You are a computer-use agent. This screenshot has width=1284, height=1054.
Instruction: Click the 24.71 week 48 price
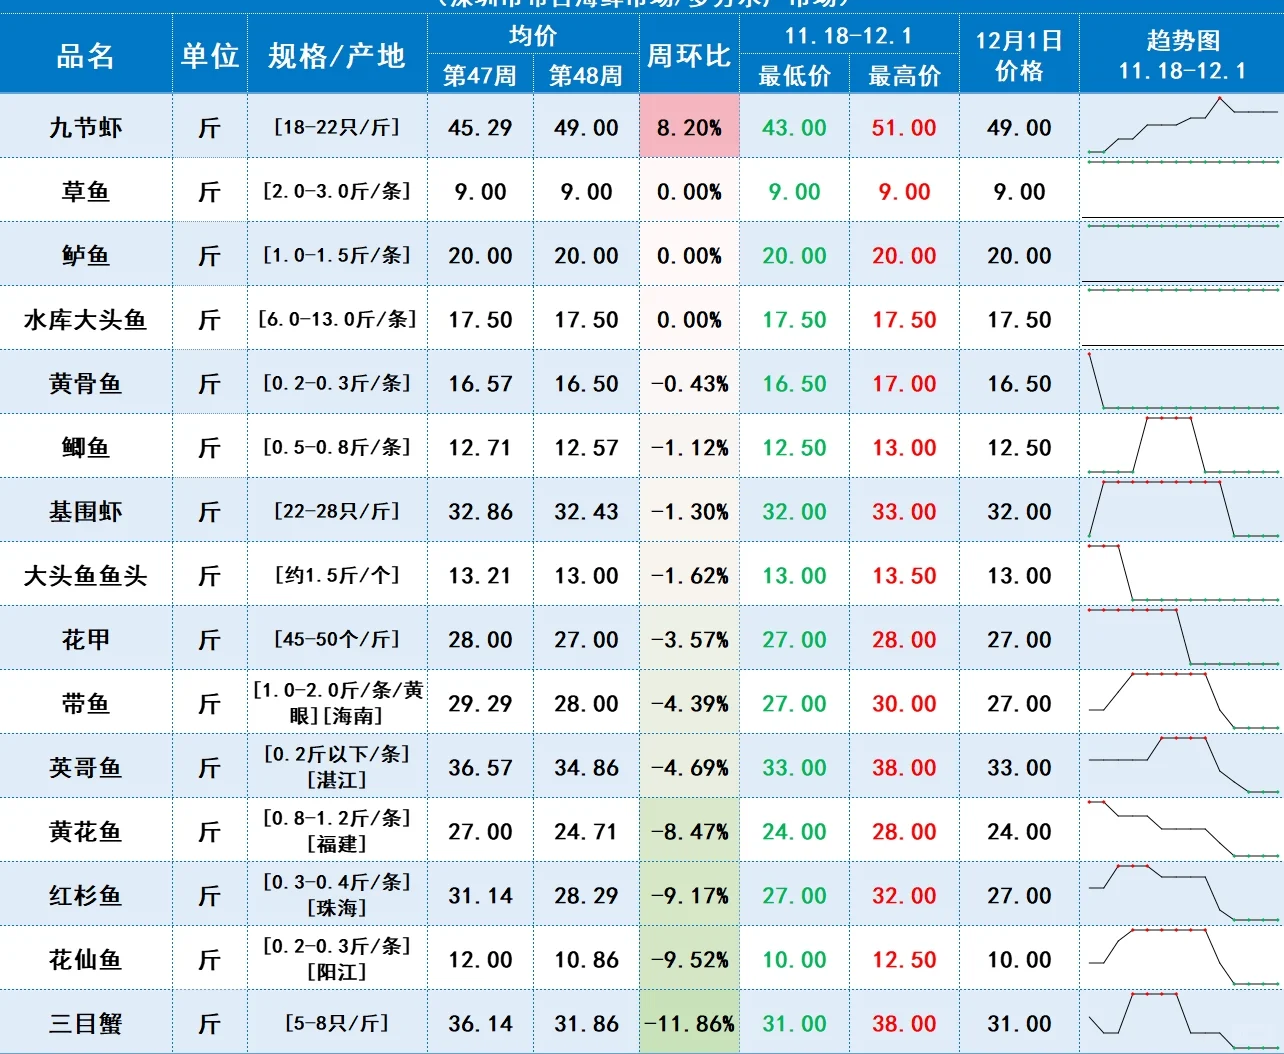(x=586, y=832)
